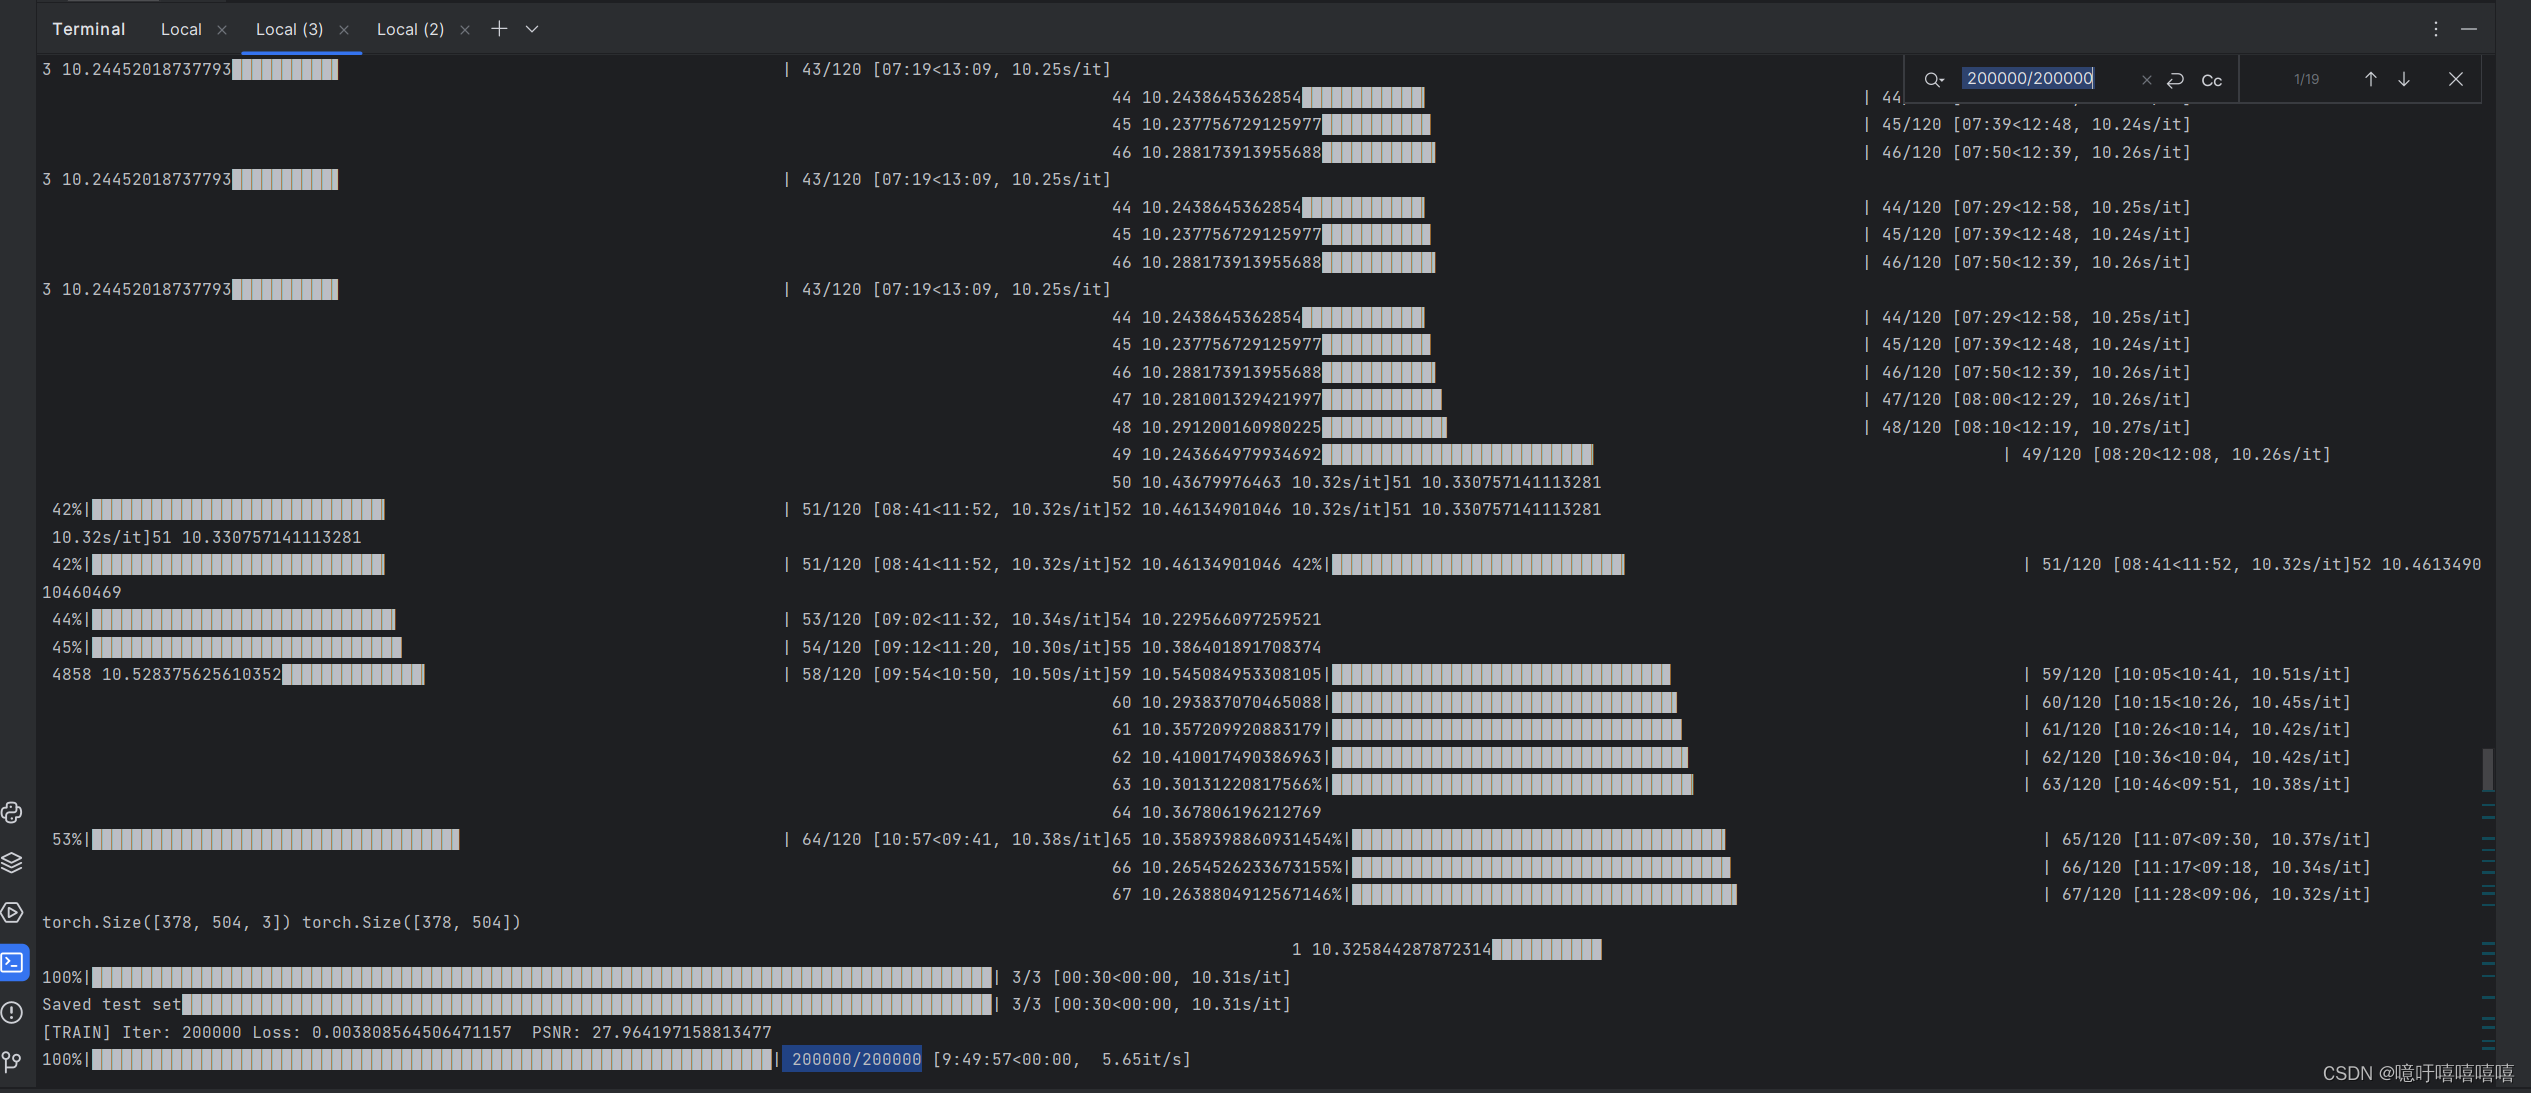Screen dimensions: 2531x1093
Task: Click the 63/120 [10:46<09:51 progress text
Action: (2196, 784)
